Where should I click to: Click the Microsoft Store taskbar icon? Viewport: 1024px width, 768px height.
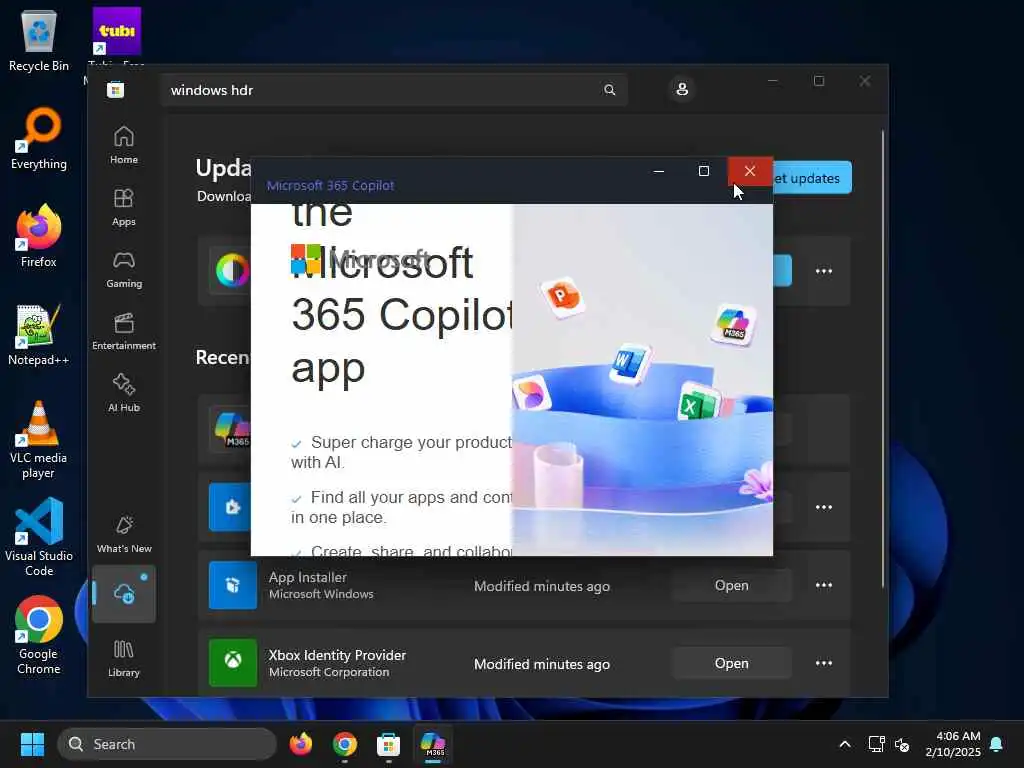pos(389,744)
